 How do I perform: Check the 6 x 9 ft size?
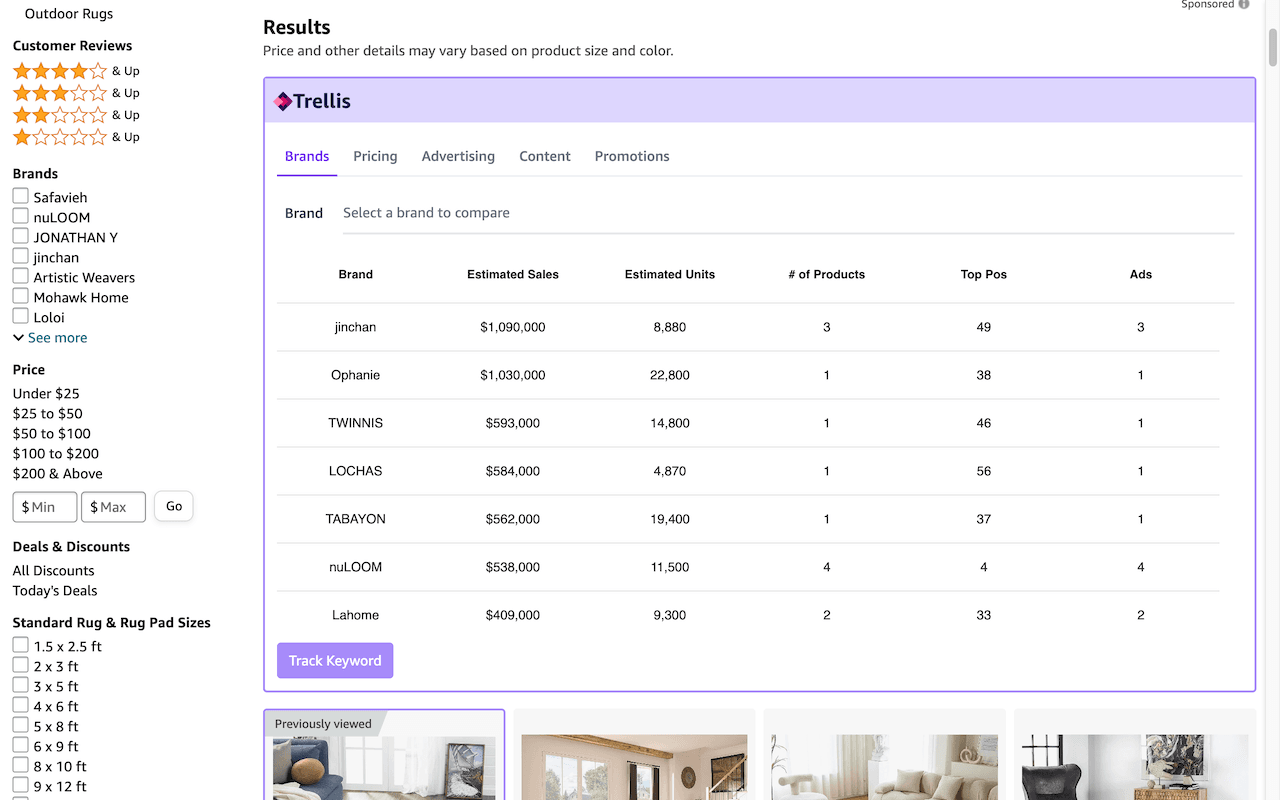click(x=20, y=745)
